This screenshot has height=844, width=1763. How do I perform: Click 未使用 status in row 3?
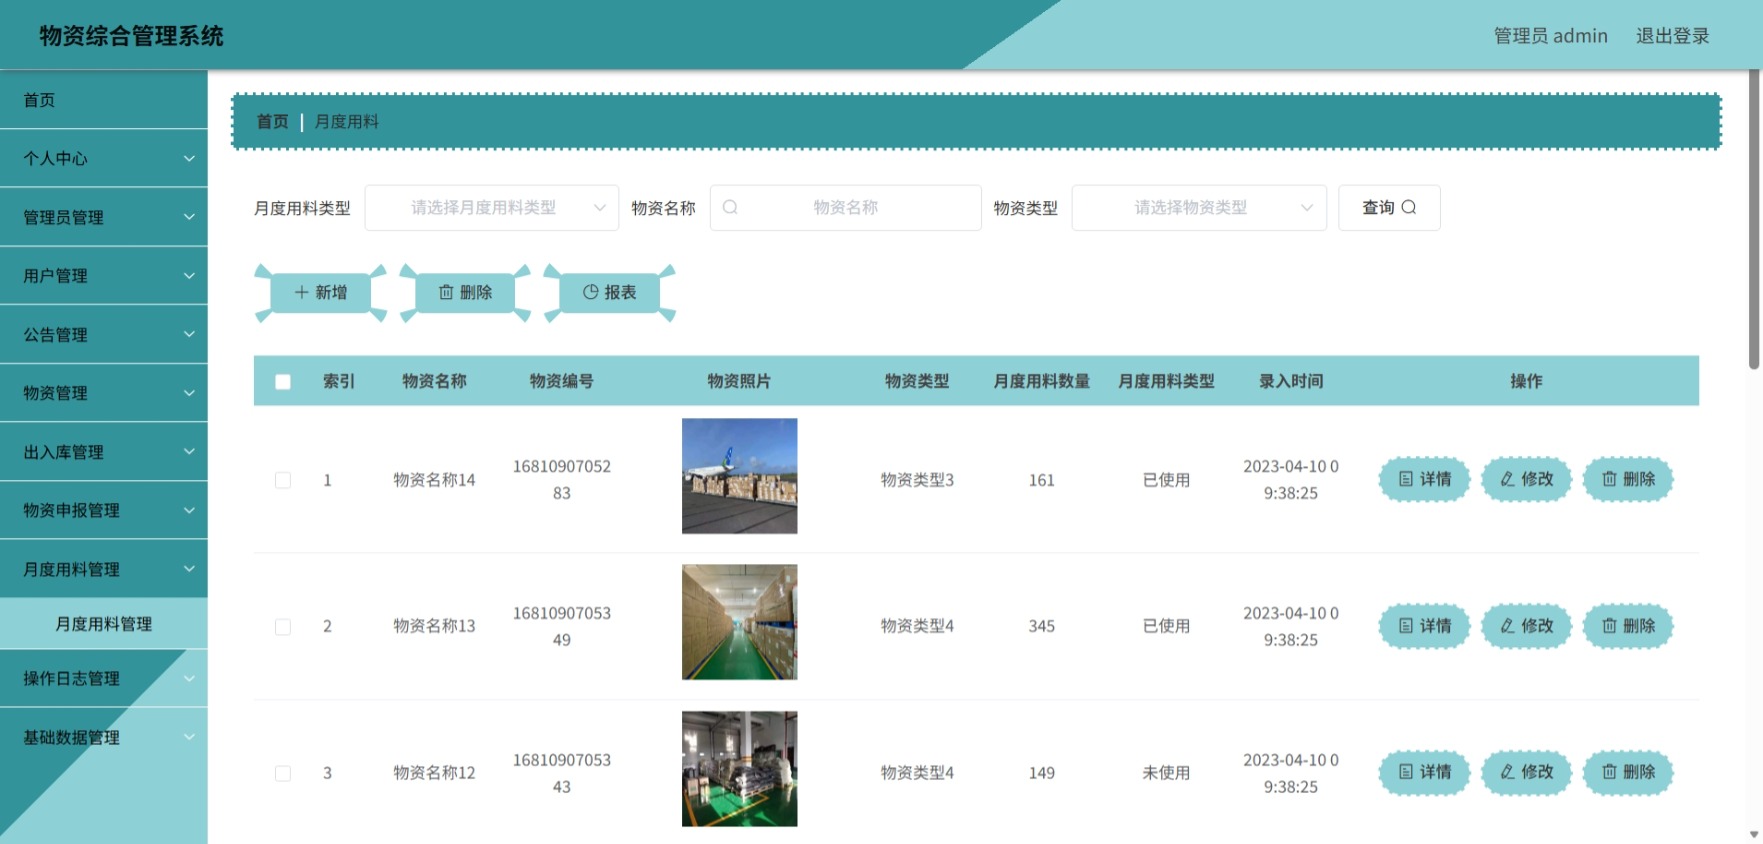(1166, 773)
